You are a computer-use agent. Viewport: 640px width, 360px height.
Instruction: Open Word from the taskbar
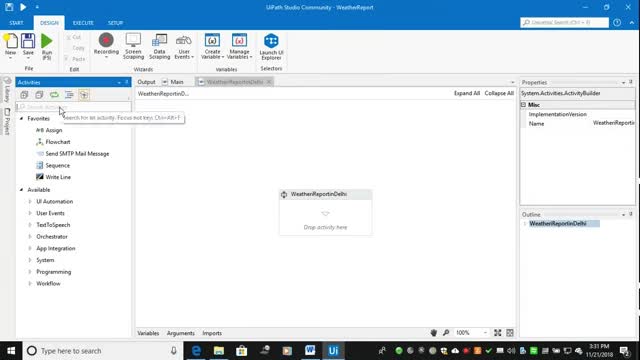pos(310,351)
